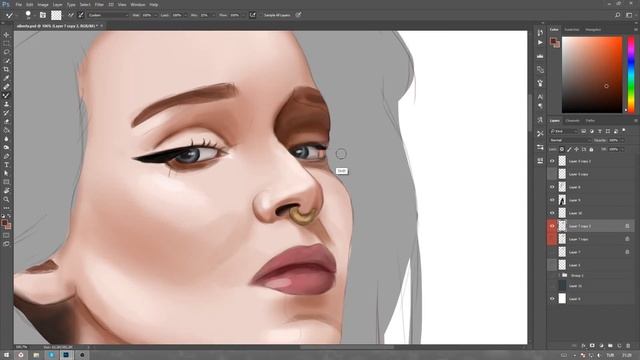The width and height of the screenshot is (640, 360).
Task: Open the File menu
Action: [19, 4]
